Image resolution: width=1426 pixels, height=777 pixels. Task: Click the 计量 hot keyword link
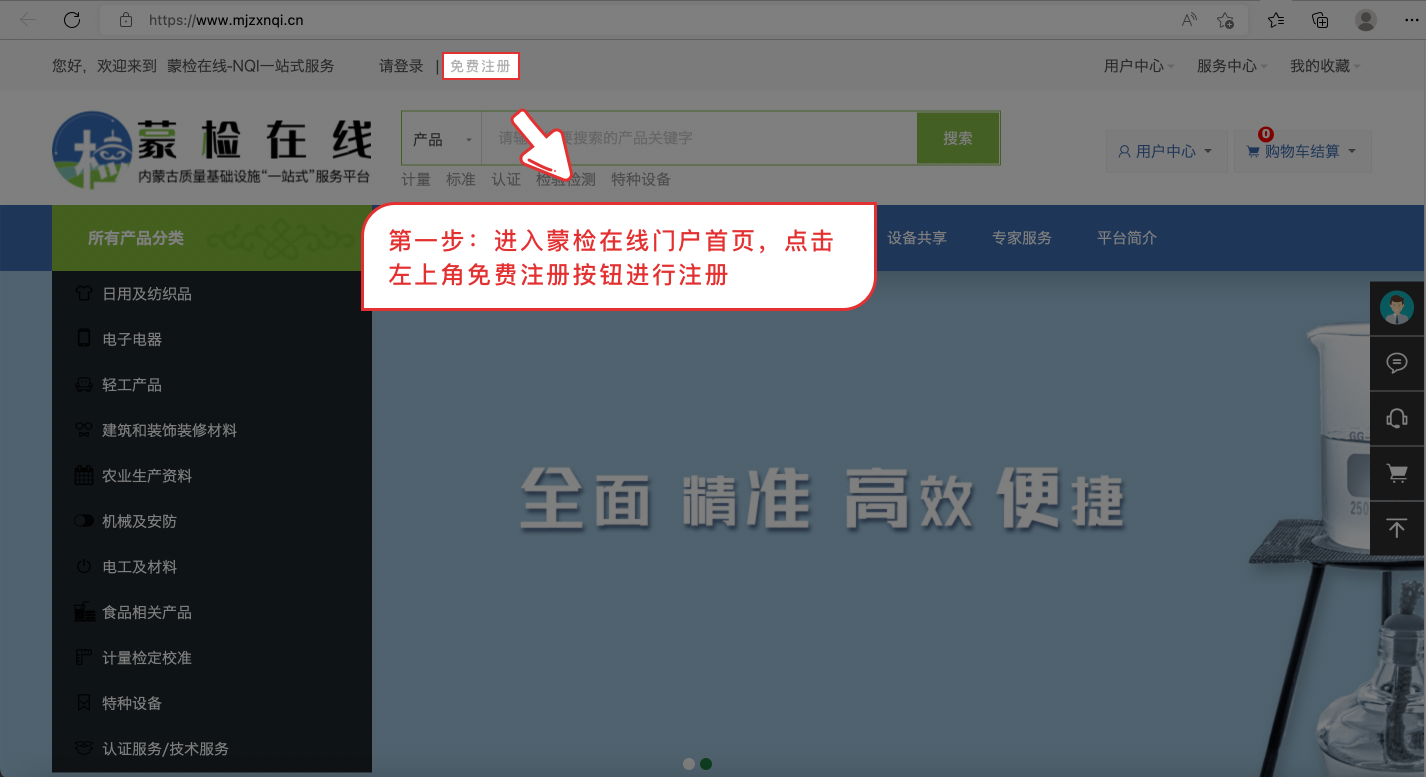(x=416, y=179)
